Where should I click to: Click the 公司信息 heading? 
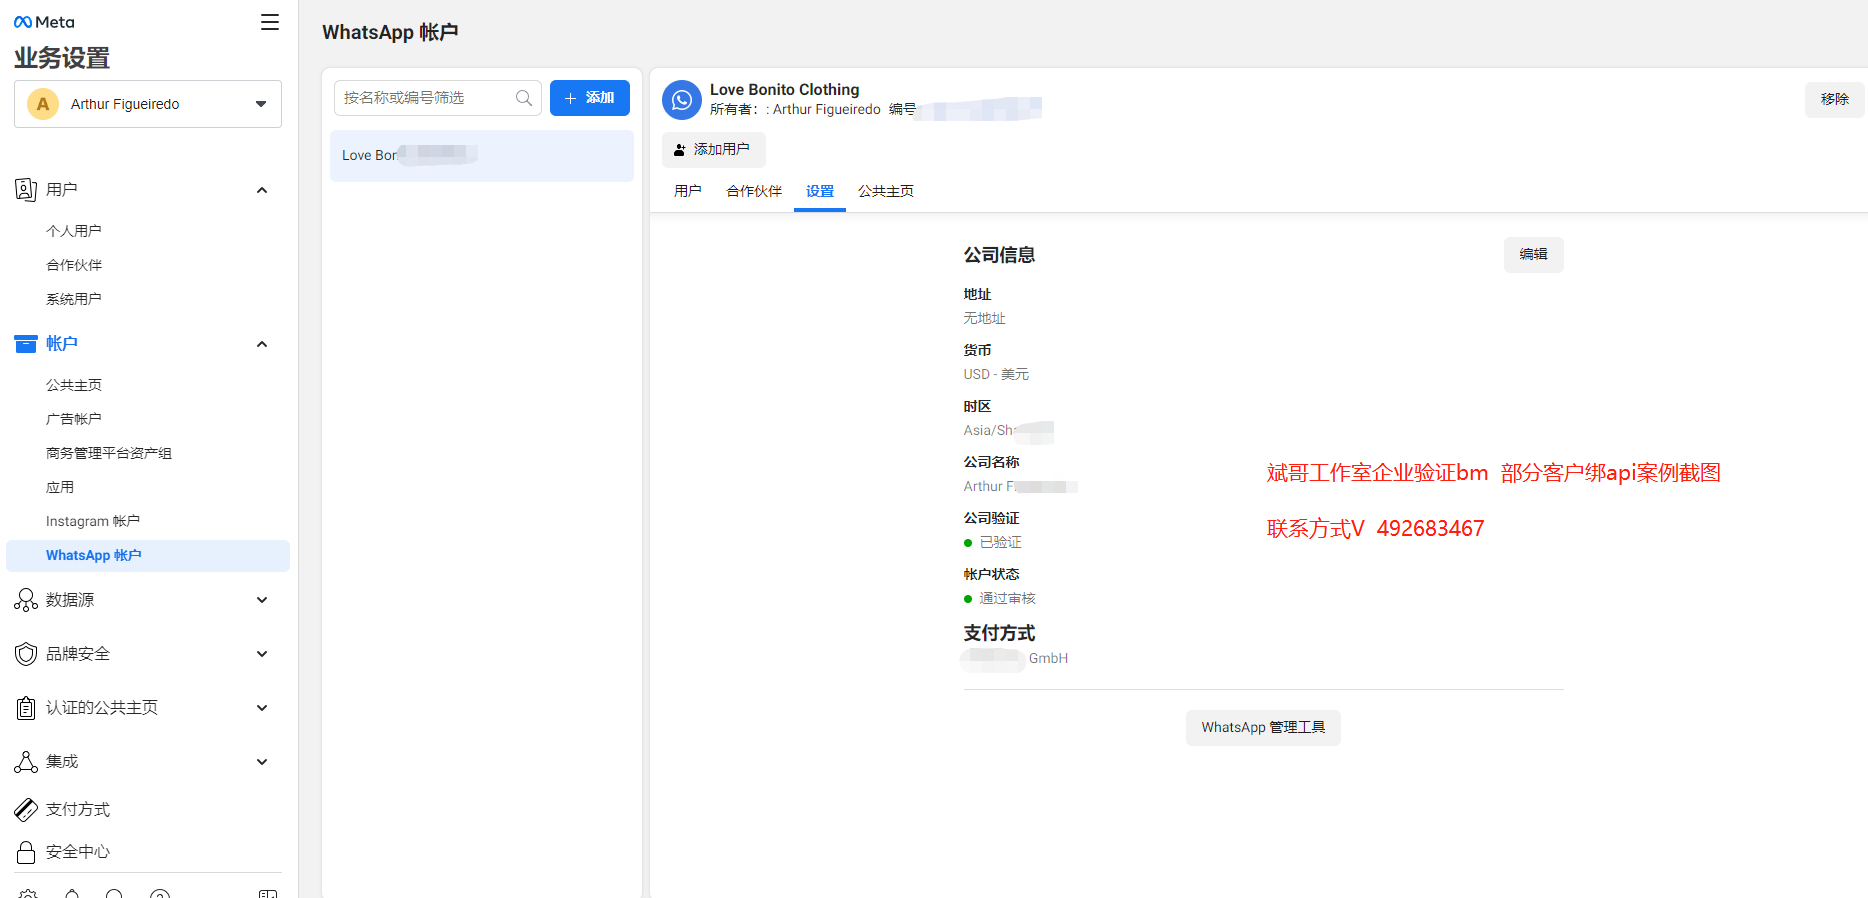(999, 255)
